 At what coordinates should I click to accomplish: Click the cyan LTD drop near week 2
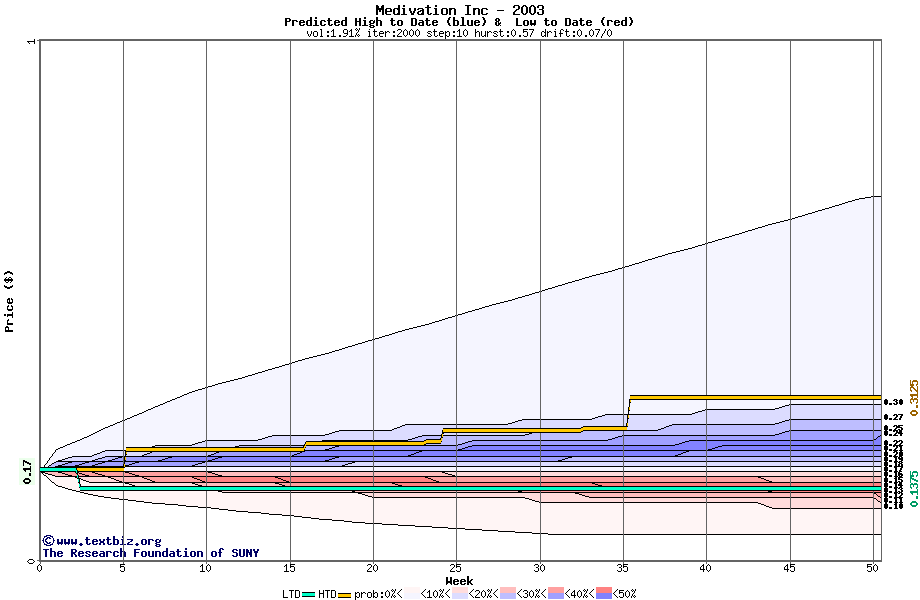(x=78, y=478)
